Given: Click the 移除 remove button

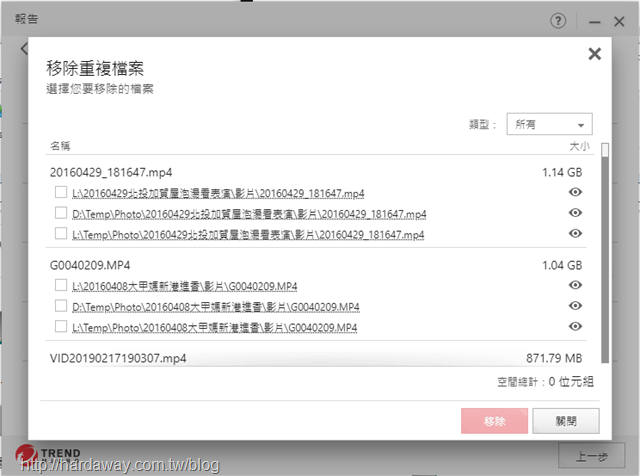Looking at the screenshot, I should click(494, 421).
